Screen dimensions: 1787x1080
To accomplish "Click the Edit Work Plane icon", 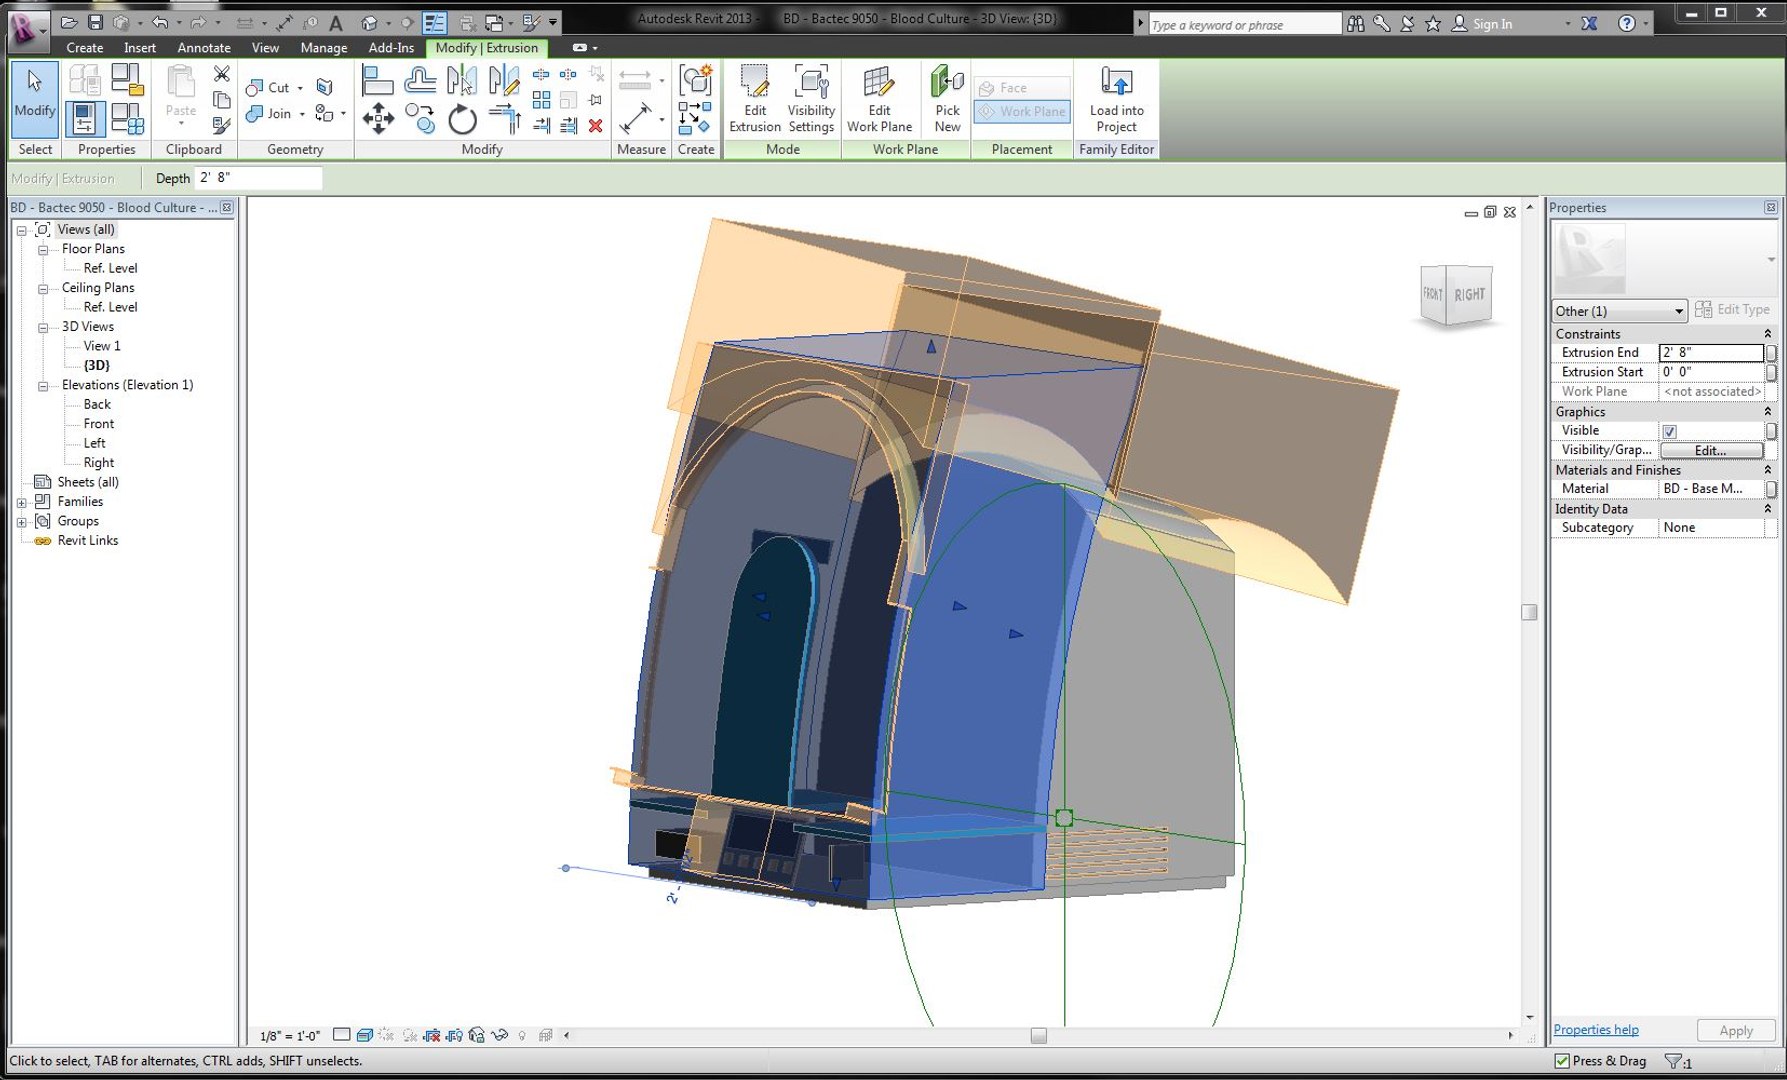I will pyautogui.click(x=879, y=98).
